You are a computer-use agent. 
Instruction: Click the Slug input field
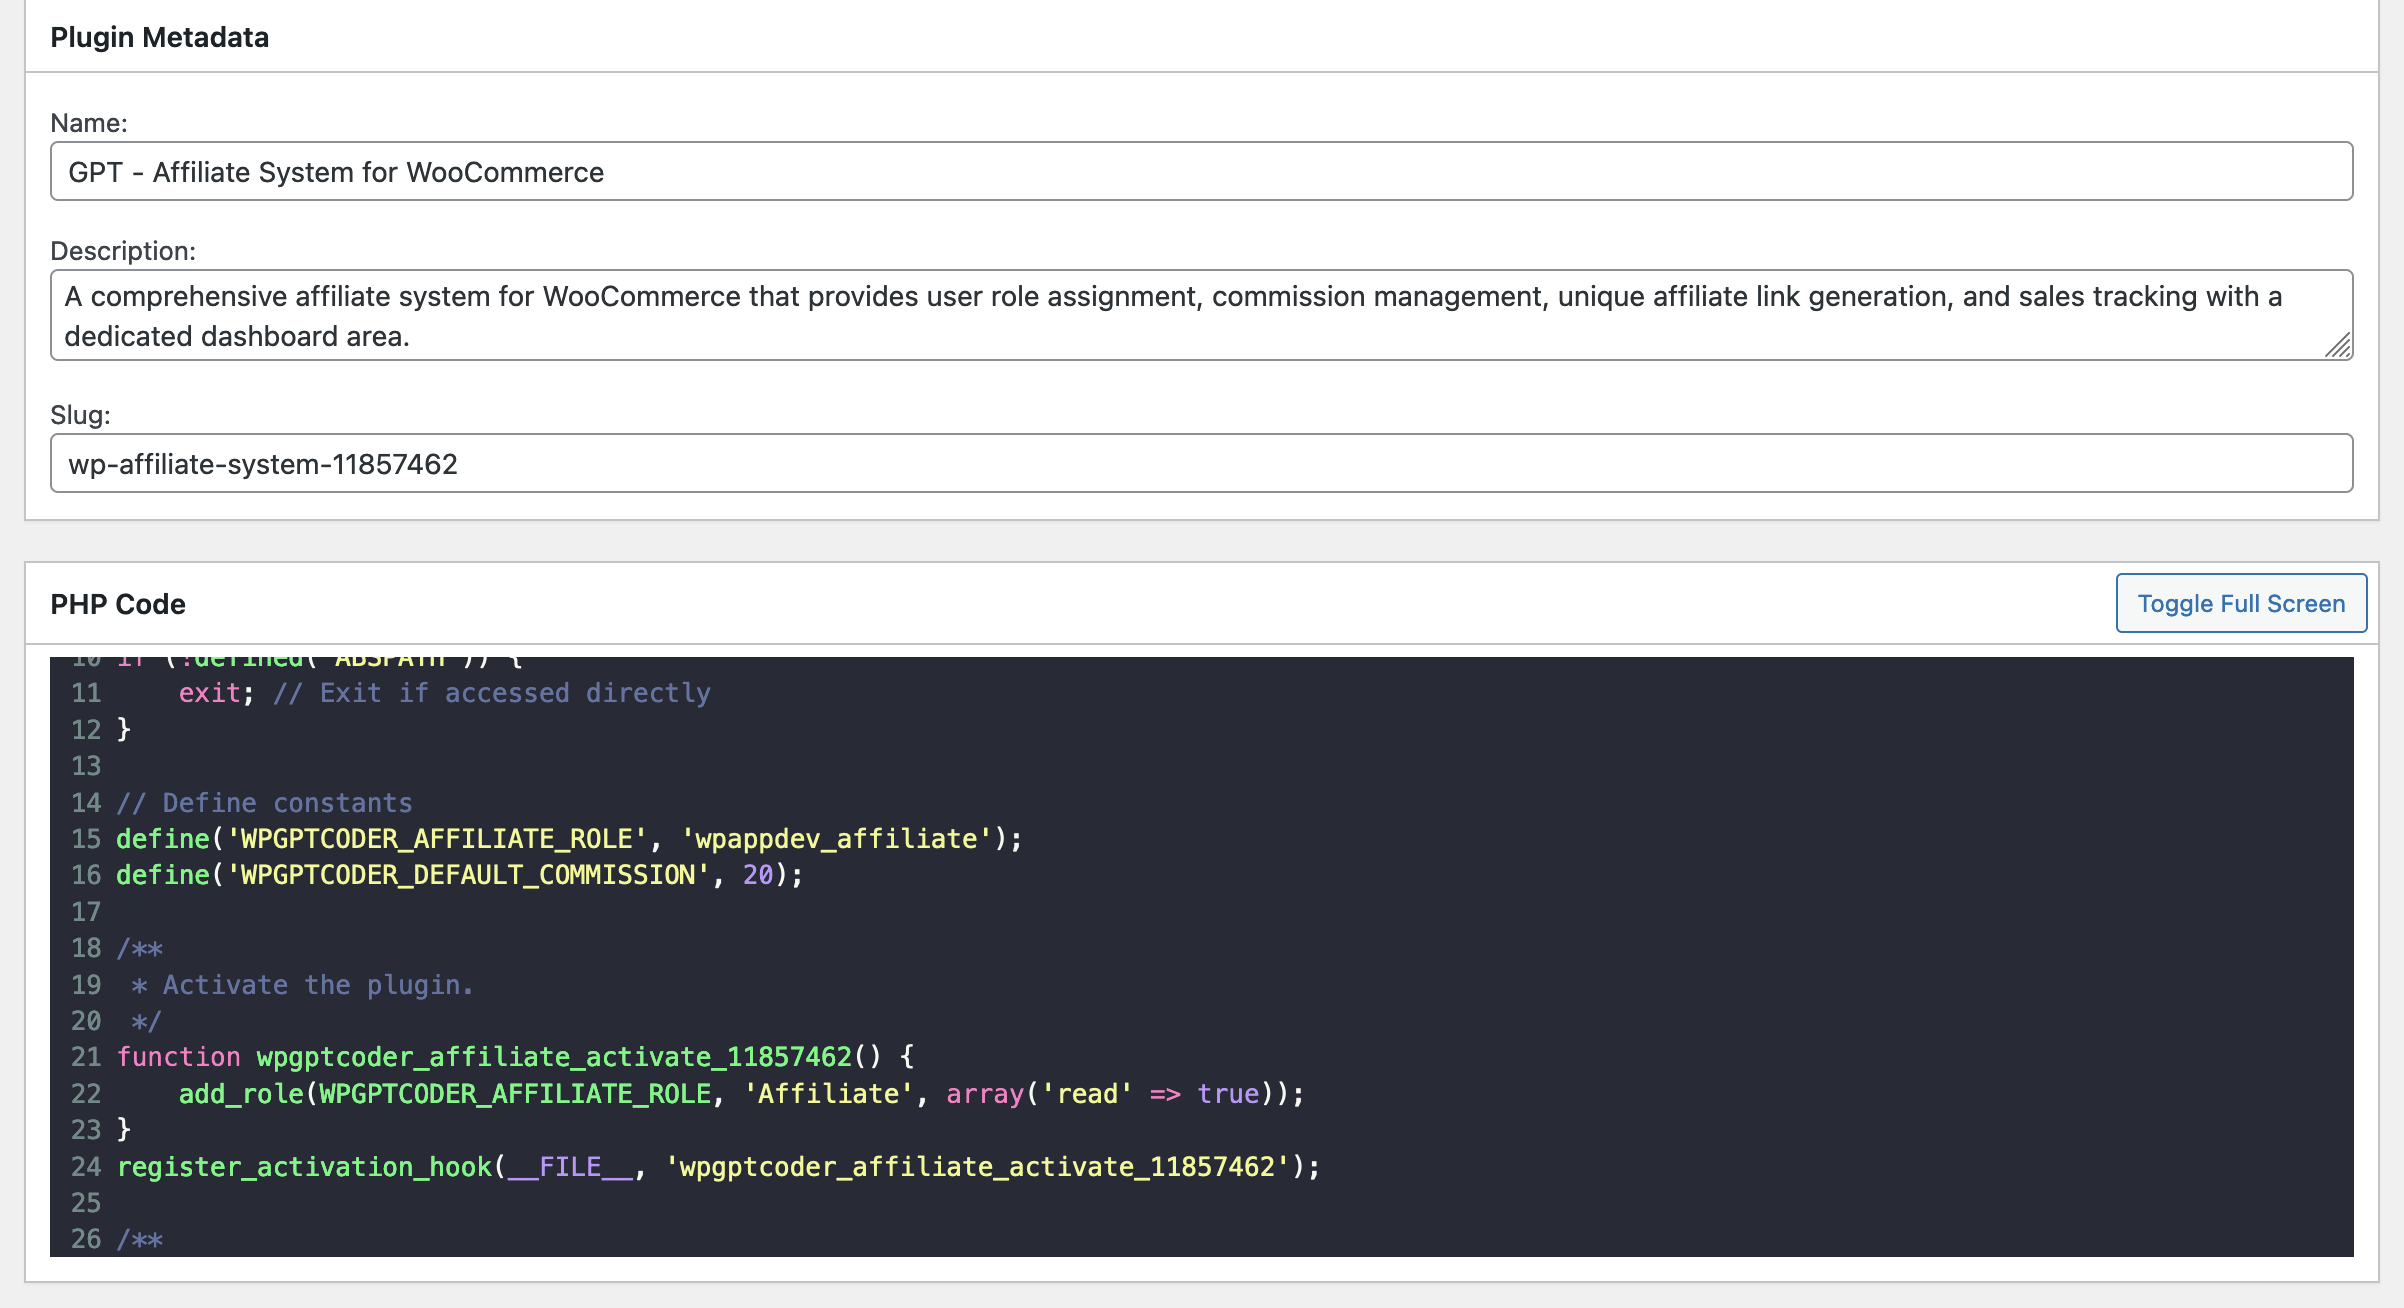click(x=1200, y=463)
